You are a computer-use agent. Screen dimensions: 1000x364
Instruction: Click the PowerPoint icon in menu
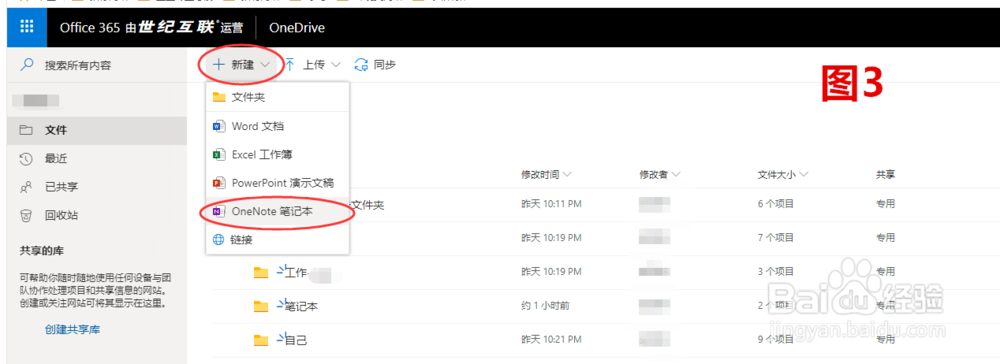click(x=219, y=183)
